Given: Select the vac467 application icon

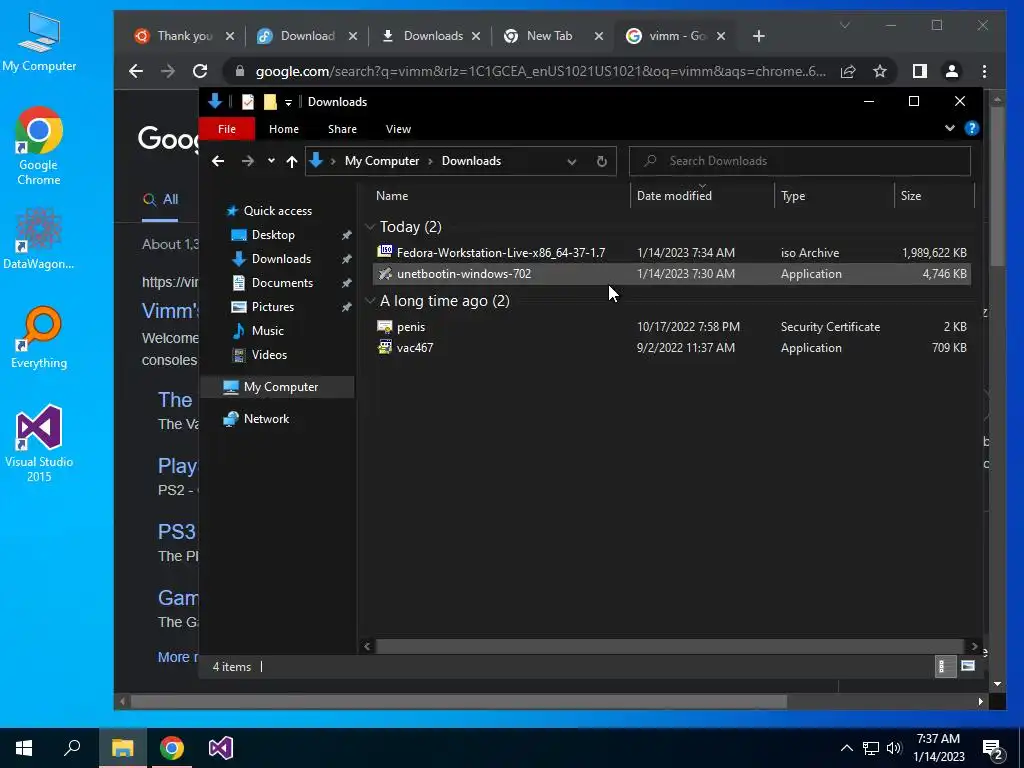Looking at the screenshot, I should click(x=385, y=347).
